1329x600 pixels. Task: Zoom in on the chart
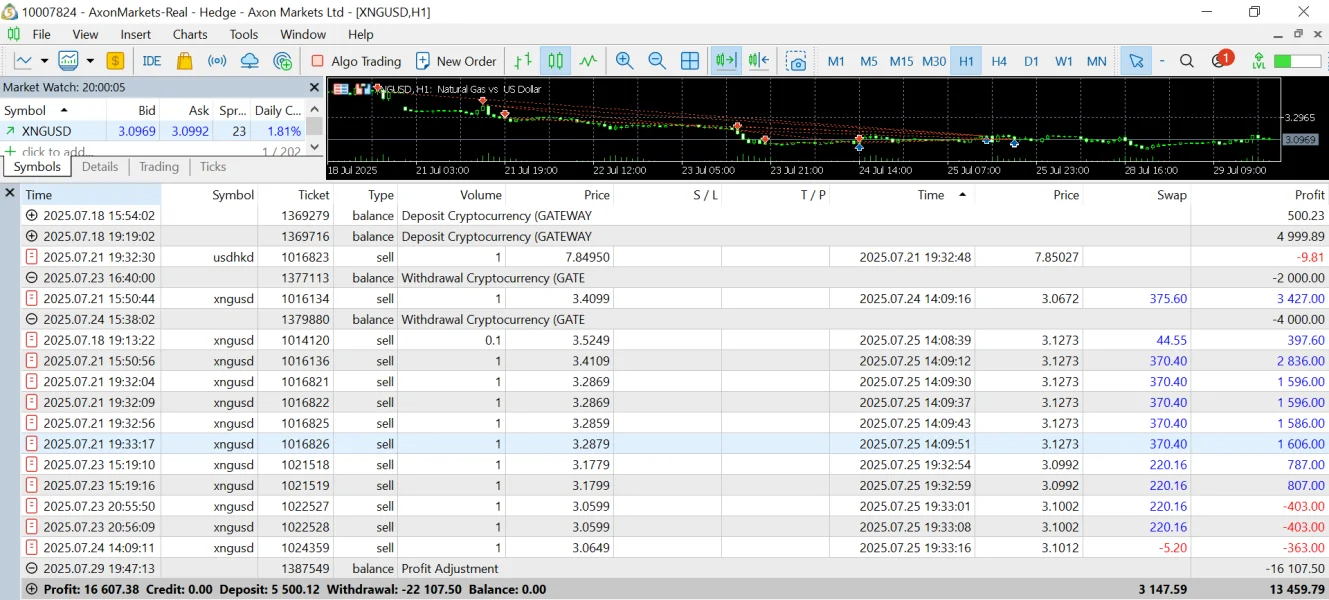[x=625, y=61]
